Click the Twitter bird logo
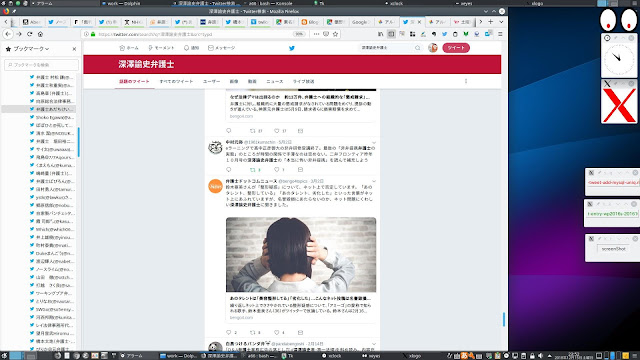 (x=292, y=48)
